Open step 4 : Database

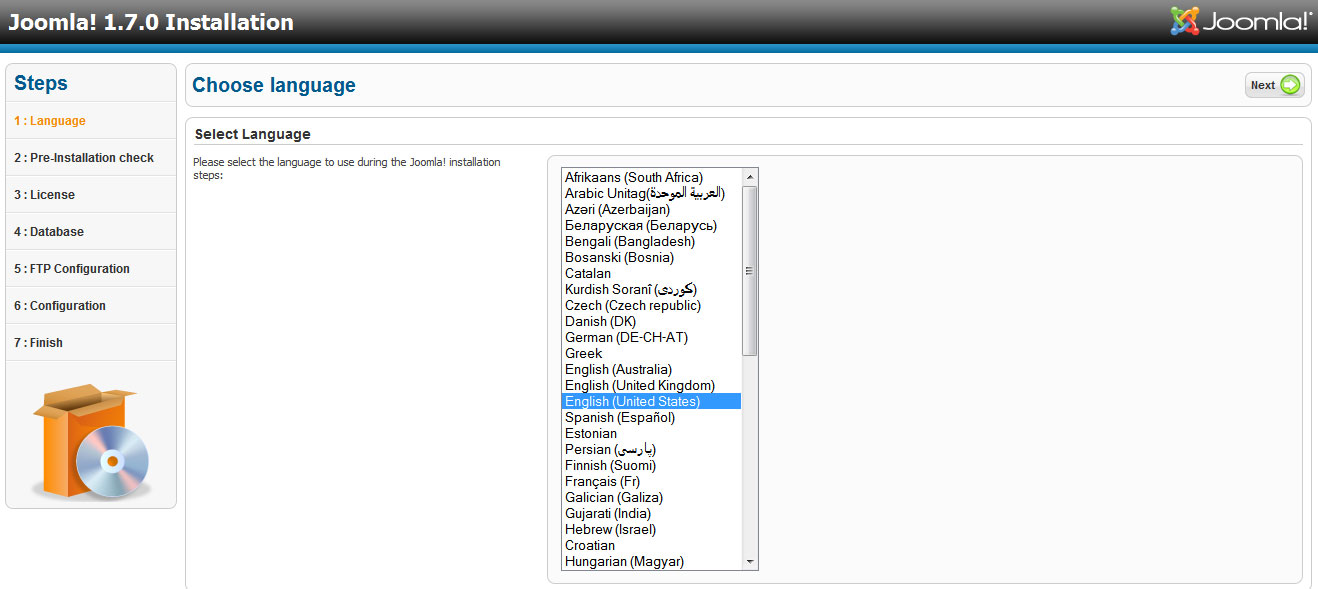point(91,232)
